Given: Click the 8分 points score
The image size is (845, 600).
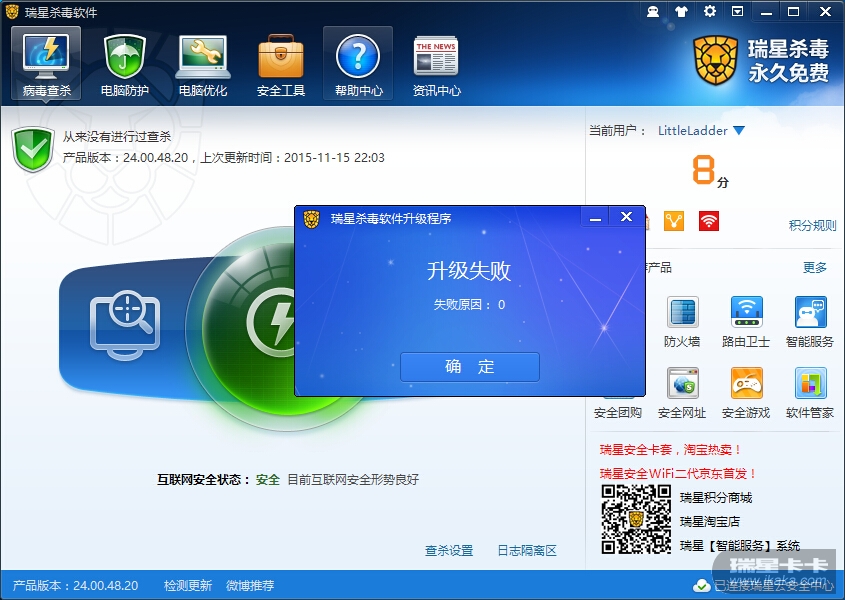Looking at the screenshot, I should [710, 170].
